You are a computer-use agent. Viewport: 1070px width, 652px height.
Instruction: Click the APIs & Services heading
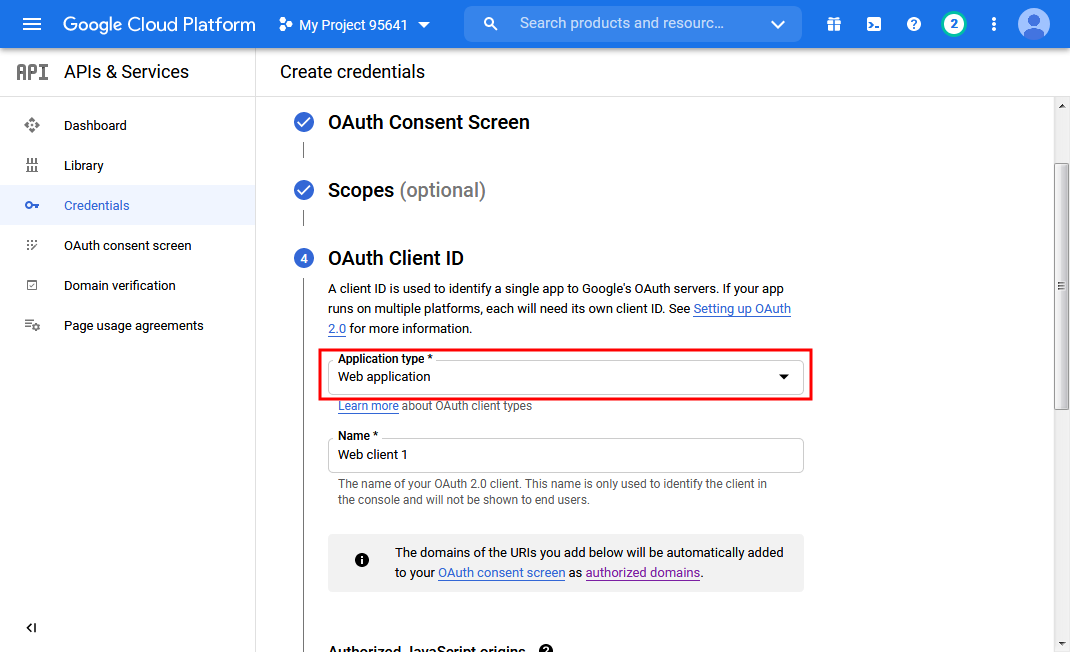point(126,72)
